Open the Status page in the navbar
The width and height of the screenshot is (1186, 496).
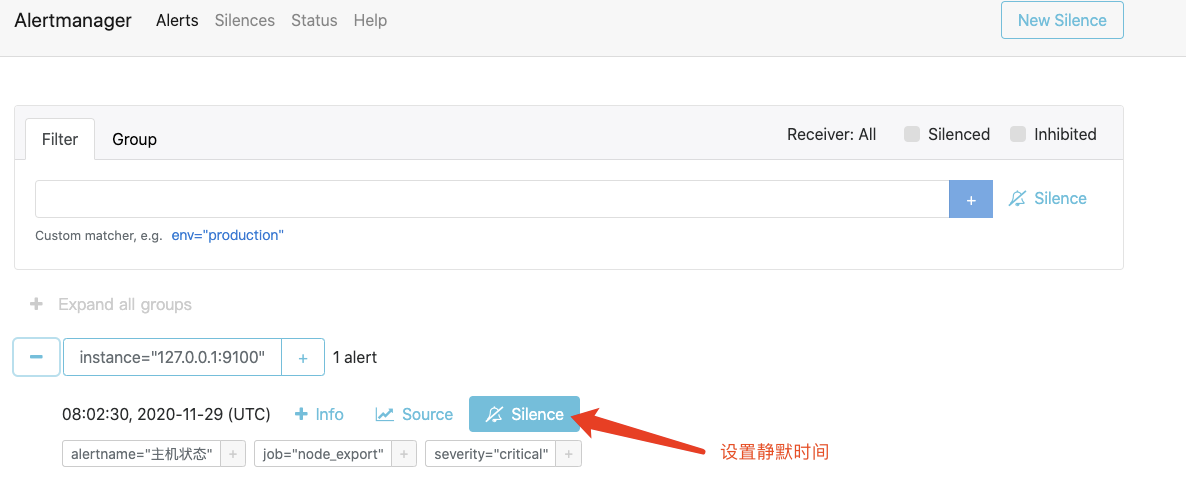pos(314,20)
